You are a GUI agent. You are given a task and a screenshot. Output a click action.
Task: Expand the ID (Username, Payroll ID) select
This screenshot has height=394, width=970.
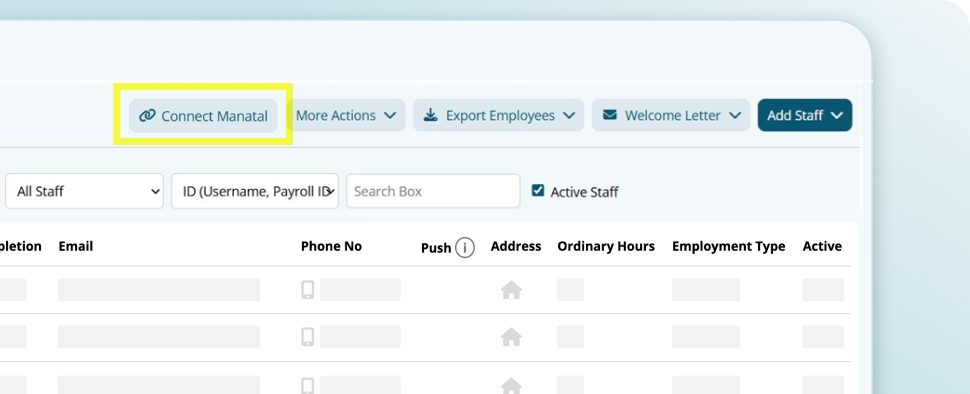point(255,191)
